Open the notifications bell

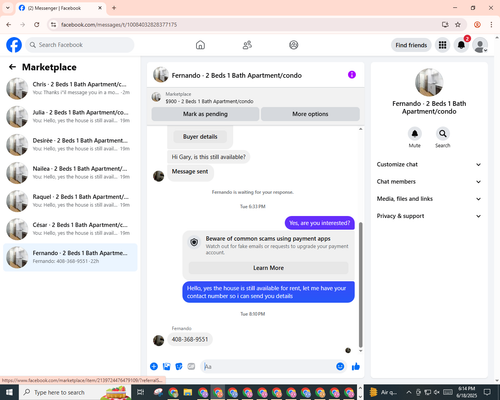461,45
